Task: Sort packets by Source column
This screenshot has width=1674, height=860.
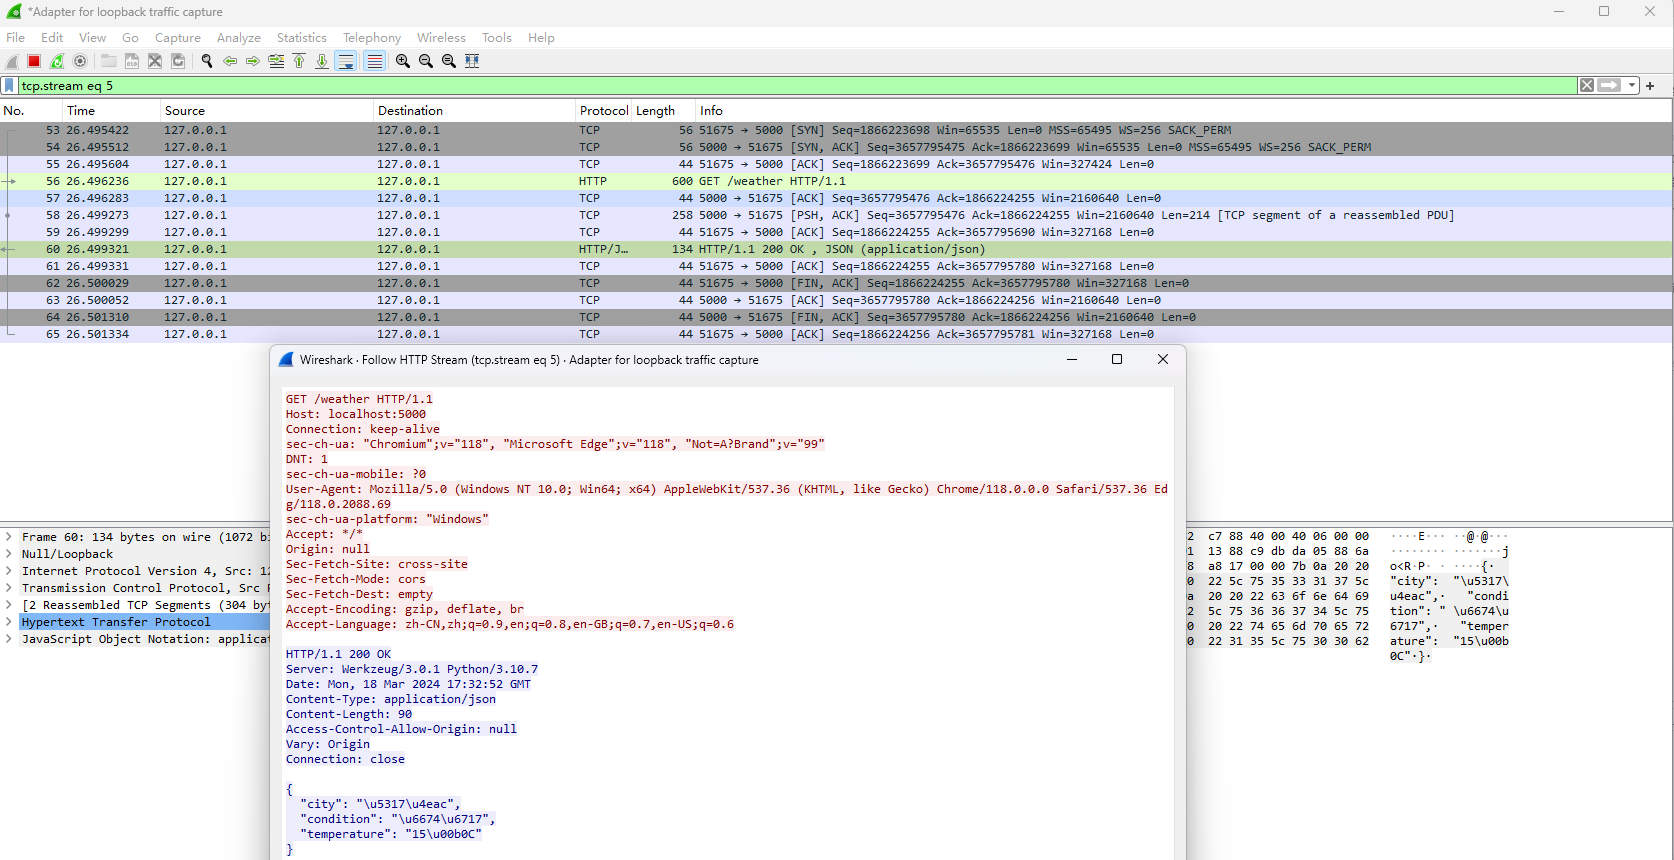Action: click(267, 111)
